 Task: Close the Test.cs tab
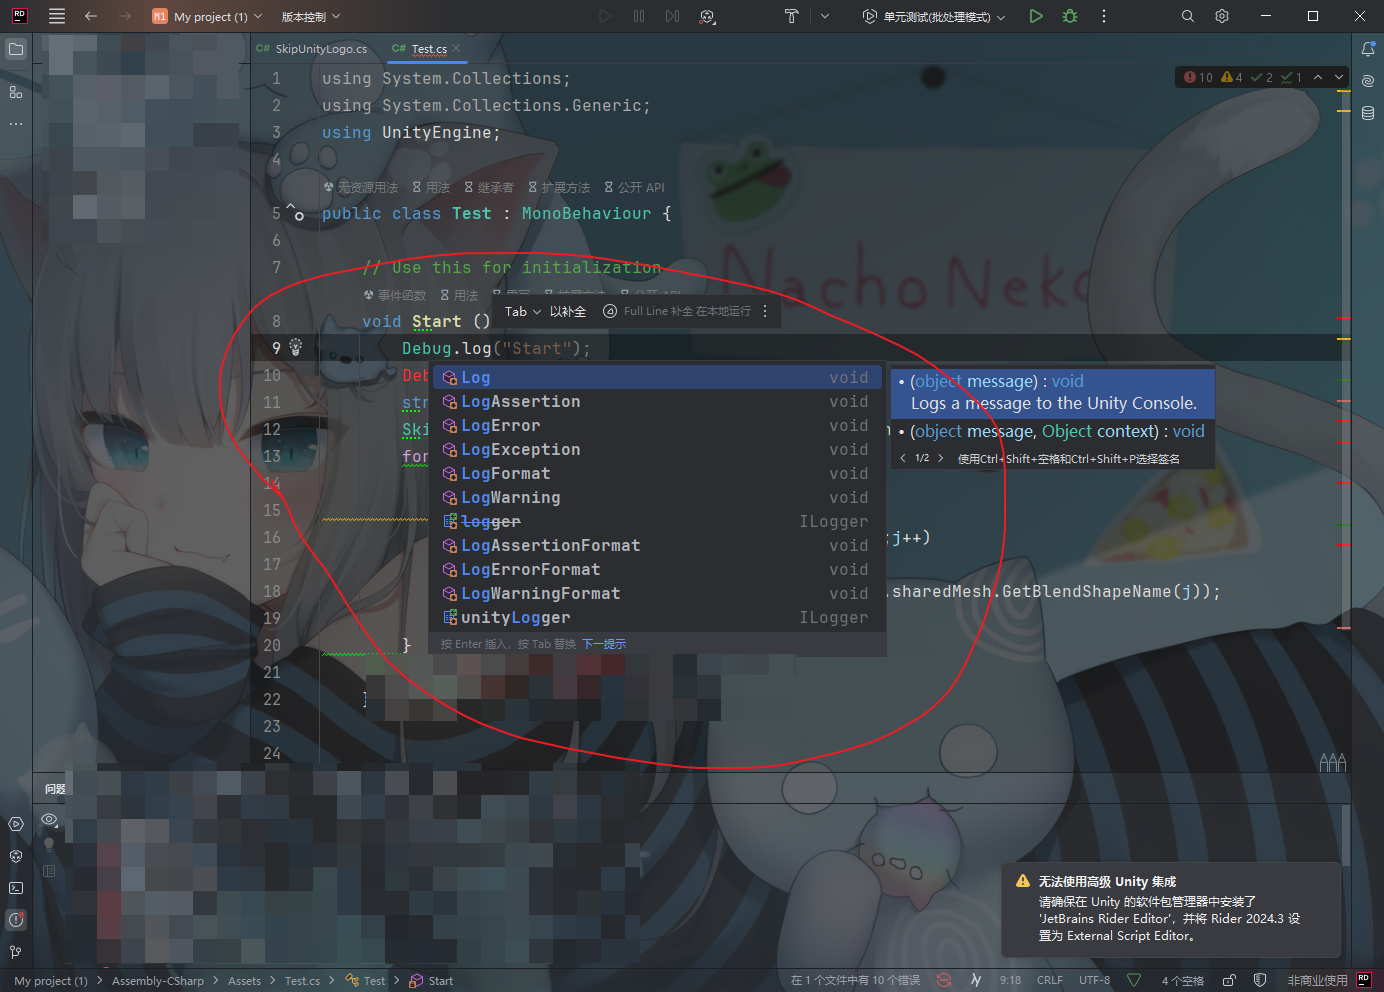coord(456,48)
